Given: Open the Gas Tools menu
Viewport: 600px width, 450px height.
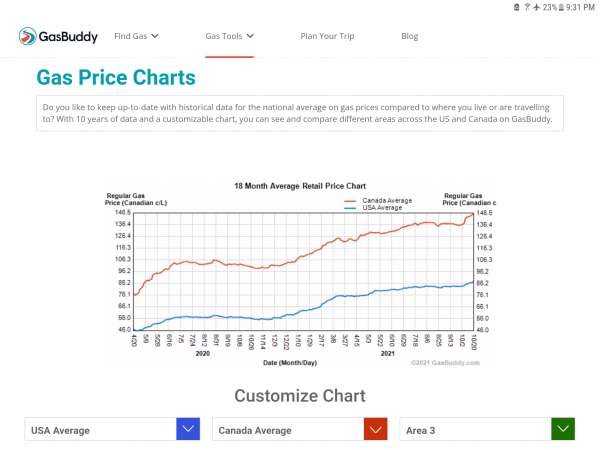Looking at the screenshot, I should [225, 37].
